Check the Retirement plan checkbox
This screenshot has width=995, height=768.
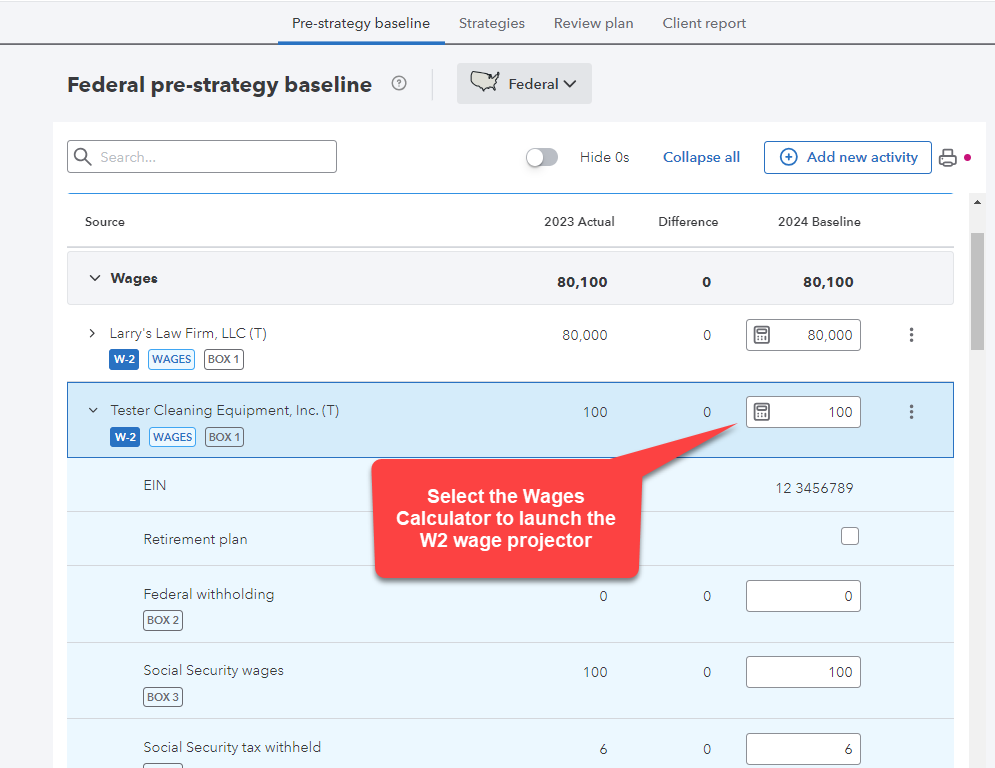pyautogui.click(x=850, y=537)
